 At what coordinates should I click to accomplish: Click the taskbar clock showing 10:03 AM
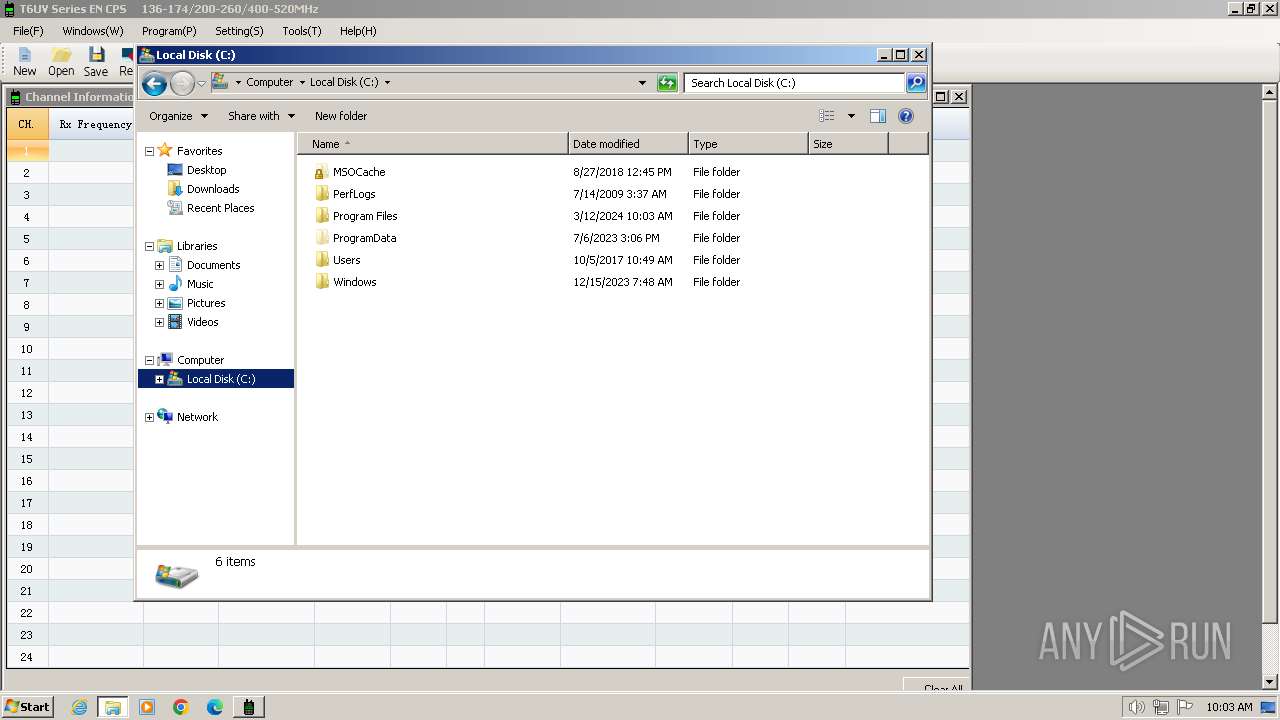coord(1229,707)
